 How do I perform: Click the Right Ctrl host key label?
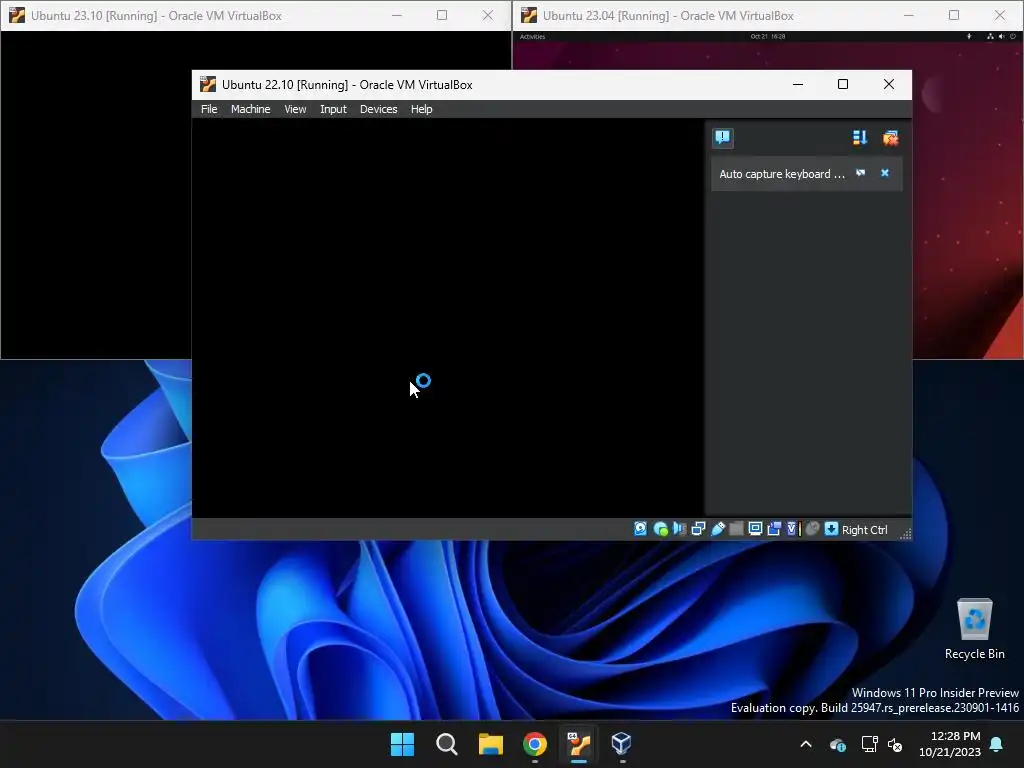pos(864,530)
